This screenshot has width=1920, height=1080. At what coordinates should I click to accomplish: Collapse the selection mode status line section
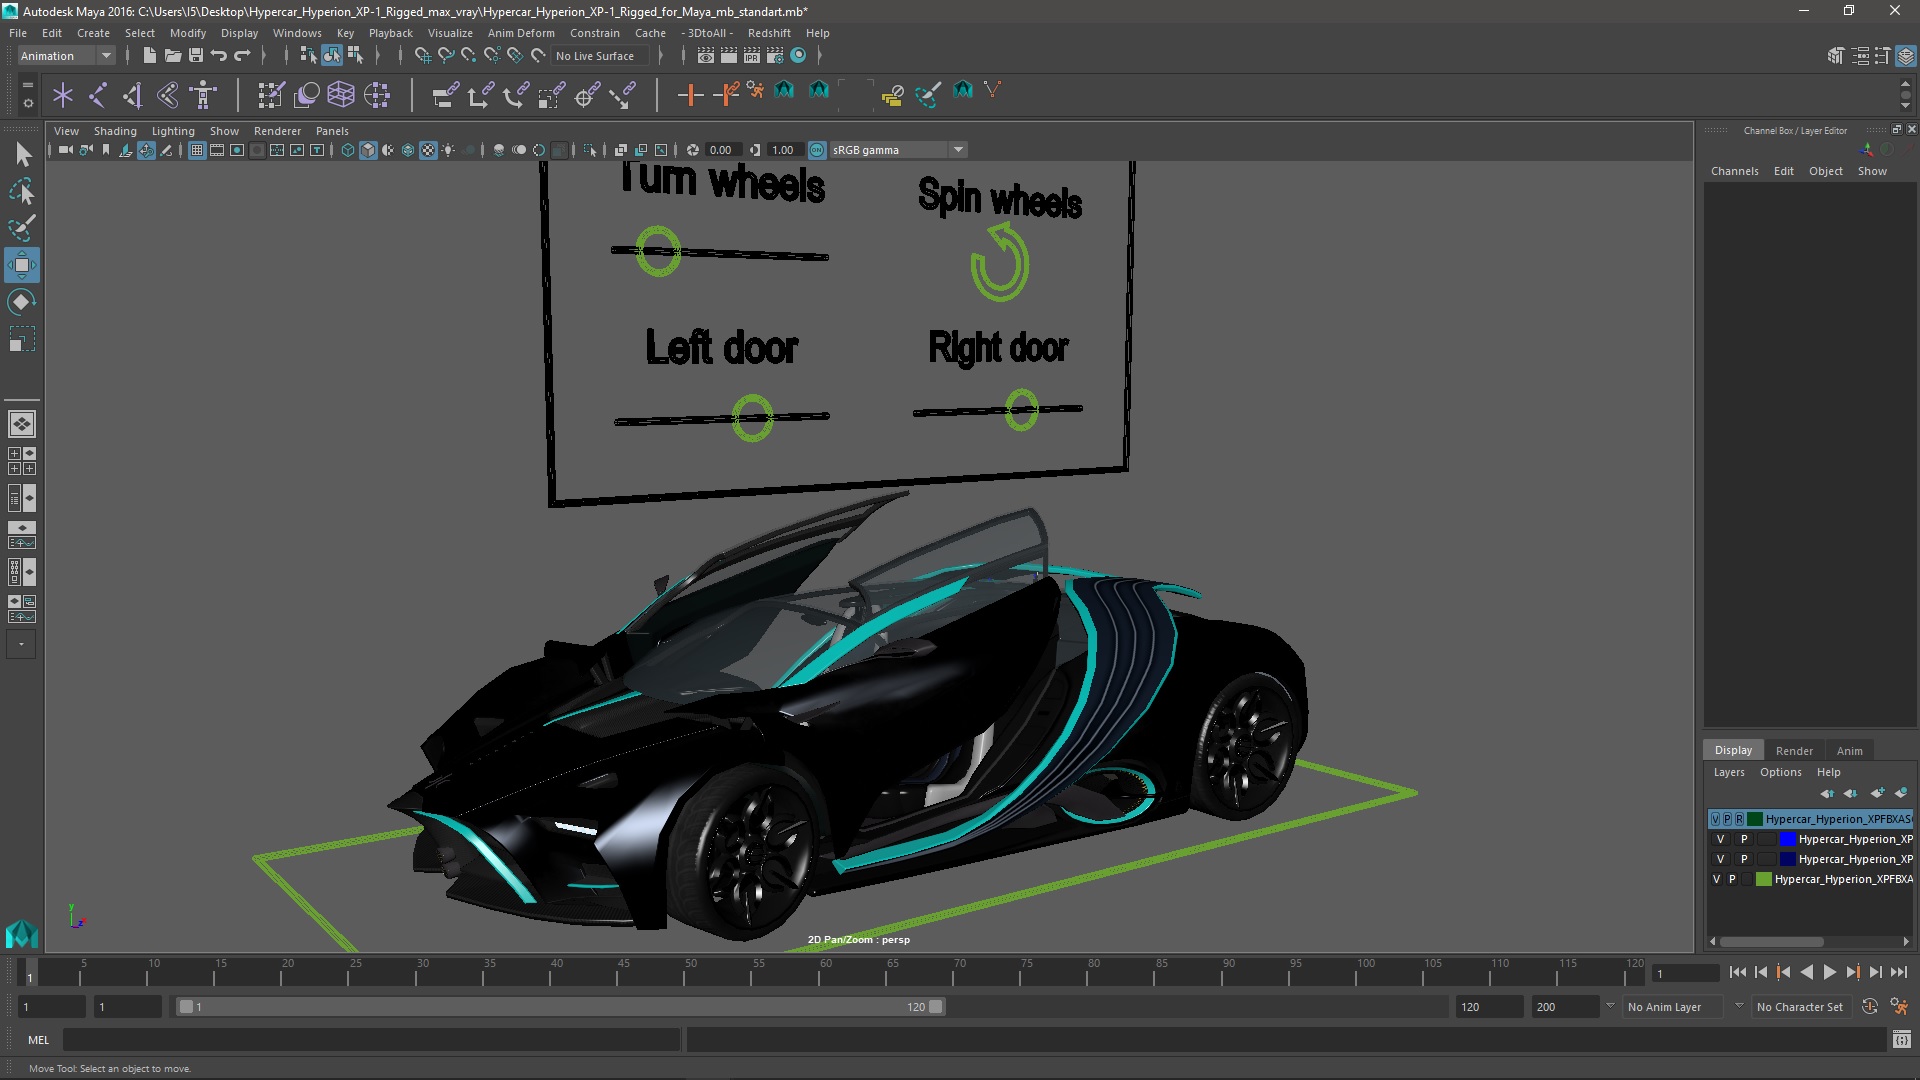coord(286,56)
